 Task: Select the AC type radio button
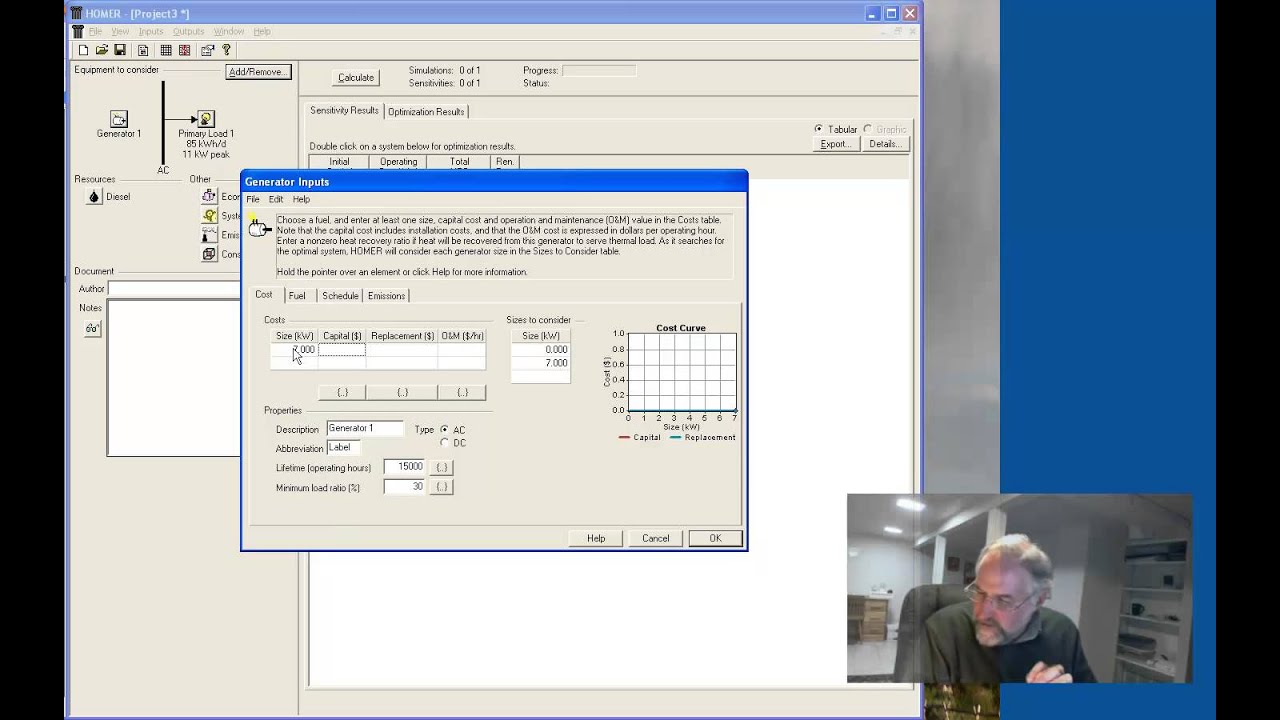click(x=444, y=429)
